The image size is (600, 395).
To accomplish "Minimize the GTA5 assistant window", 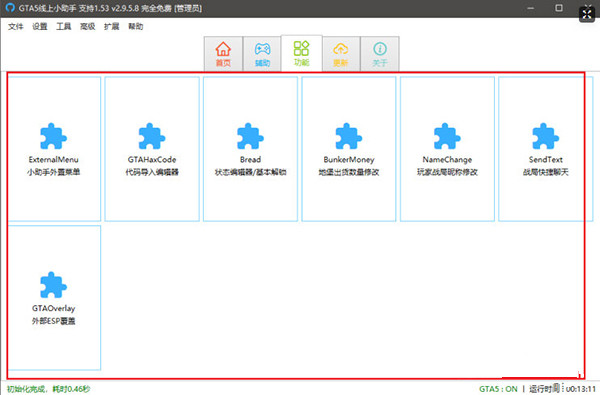I will (530, 8).
